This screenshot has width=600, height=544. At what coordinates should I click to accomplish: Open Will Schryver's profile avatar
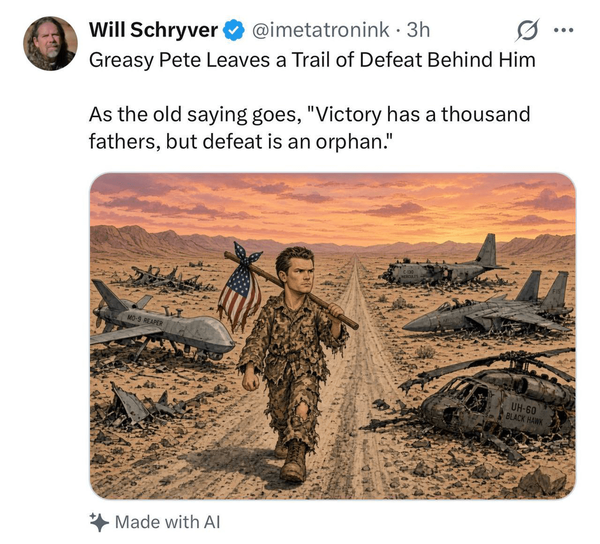(50, 43)
